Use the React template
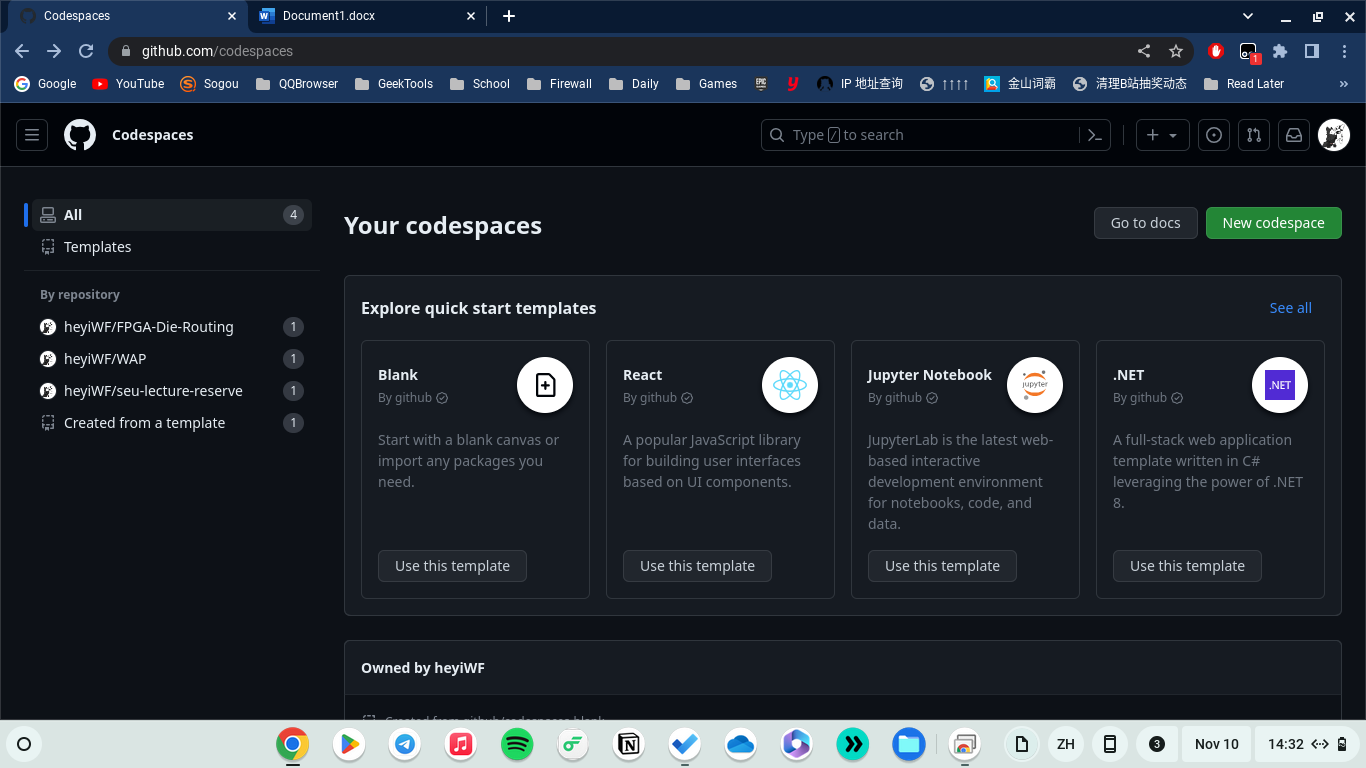The image size is (1366, 768). [697, 566]
